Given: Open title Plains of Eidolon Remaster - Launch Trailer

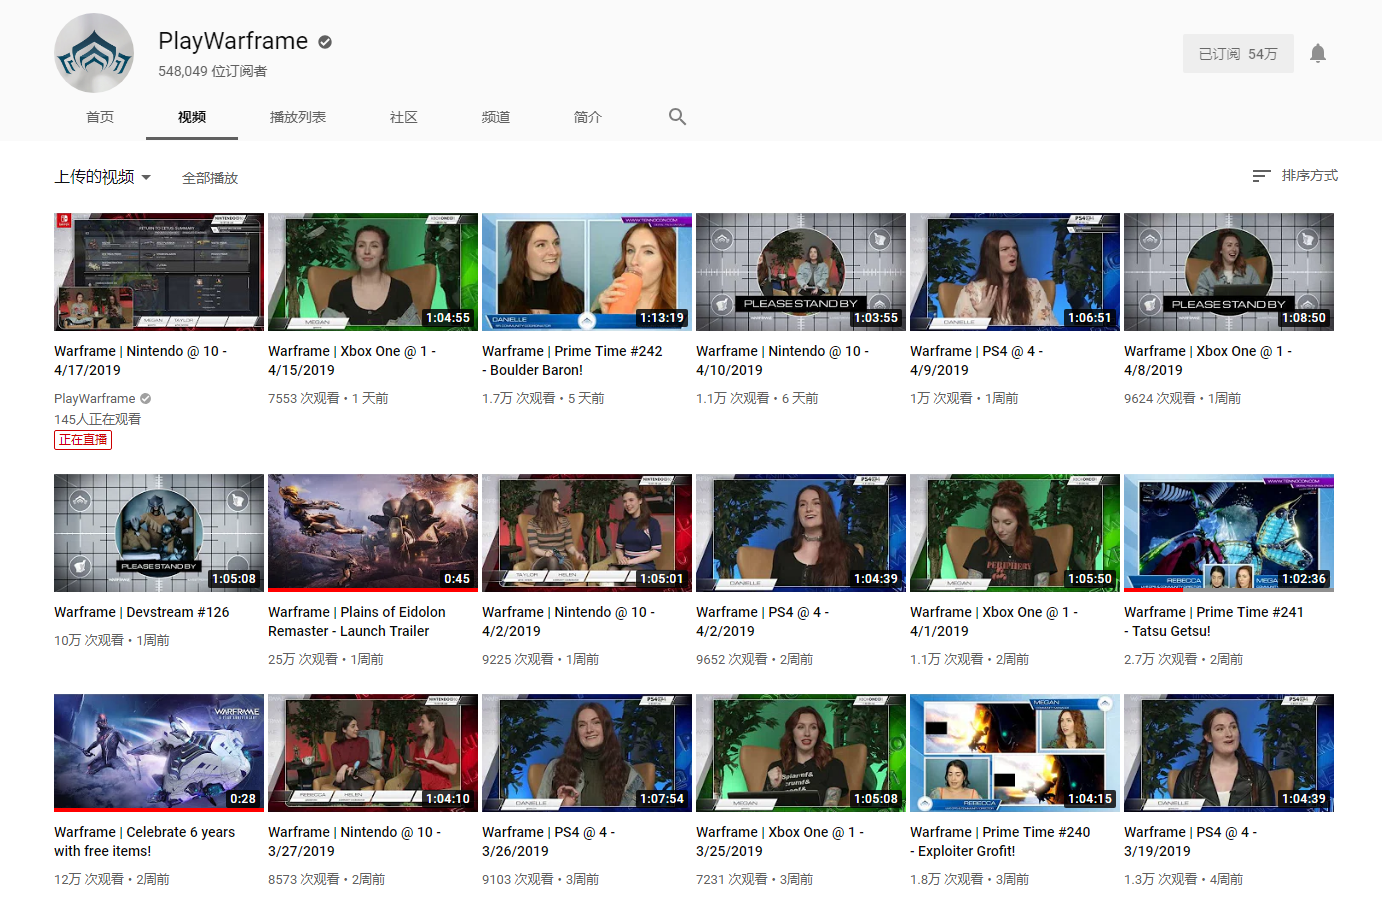Looking at the screenshot, I should (x=357, y=622).
